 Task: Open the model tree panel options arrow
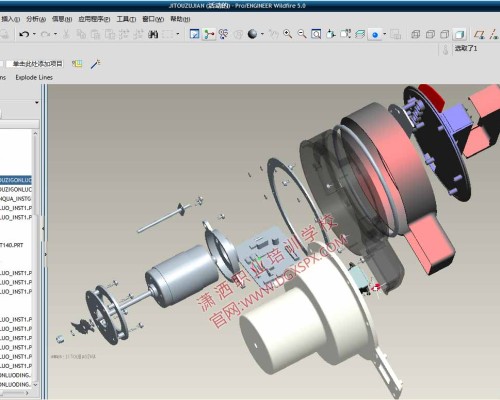pos(37,102)
